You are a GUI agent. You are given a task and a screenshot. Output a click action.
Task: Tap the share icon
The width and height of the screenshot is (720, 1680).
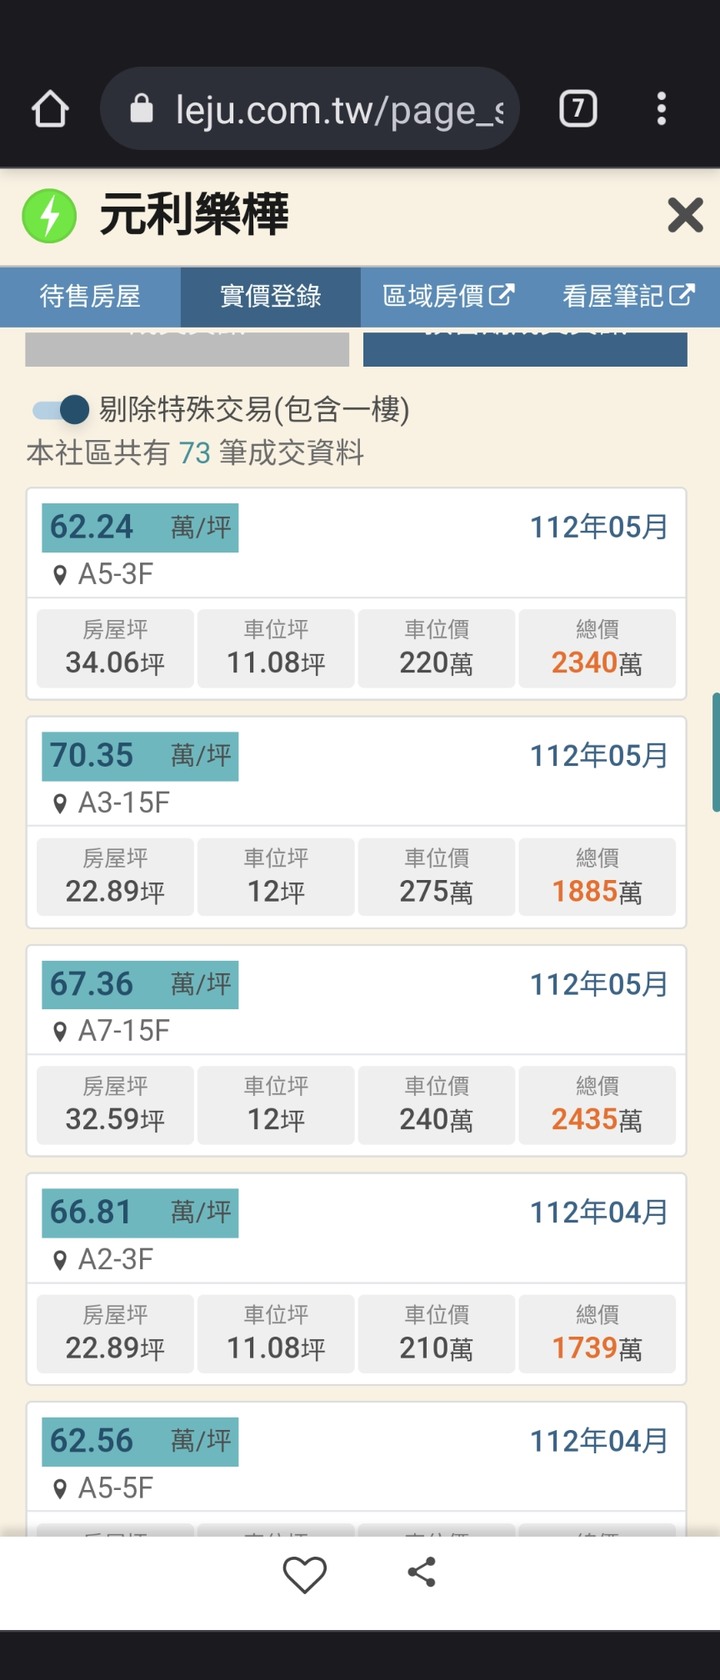pyautogui.click(x=422, y=1572)
